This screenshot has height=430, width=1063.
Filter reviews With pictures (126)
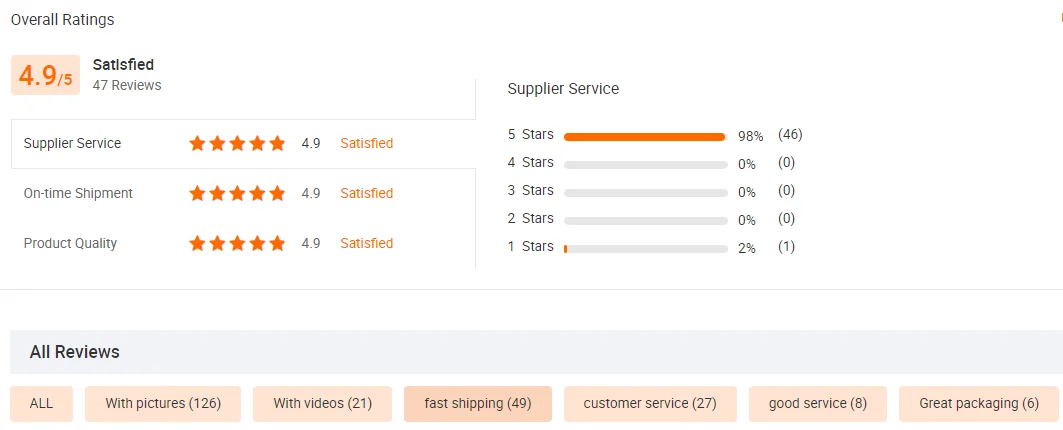pyautogui.click(x=163, y=403)
